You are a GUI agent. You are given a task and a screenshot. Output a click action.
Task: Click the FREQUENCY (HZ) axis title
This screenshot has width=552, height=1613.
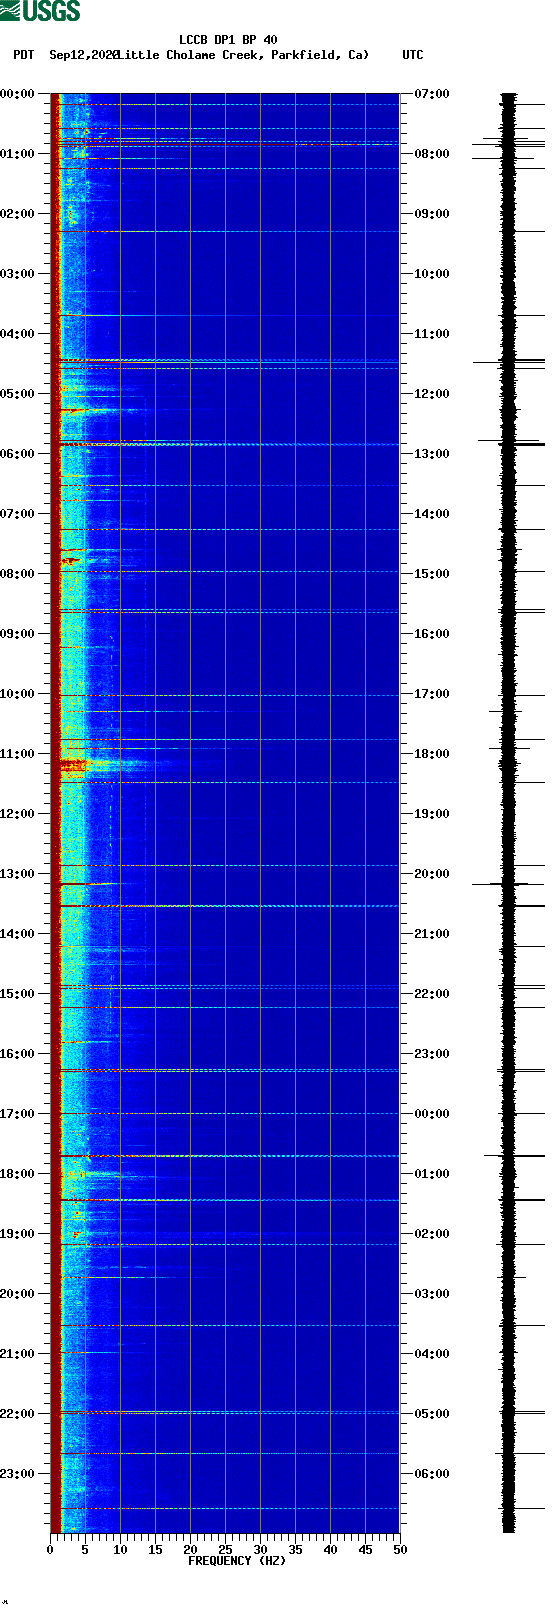(x=237, y=1561)
